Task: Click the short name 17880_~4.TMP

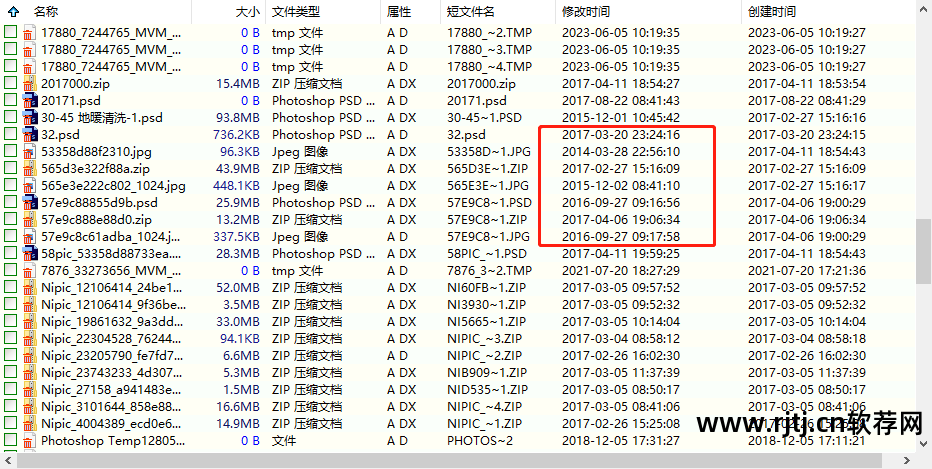Action: tap(489, 67)
